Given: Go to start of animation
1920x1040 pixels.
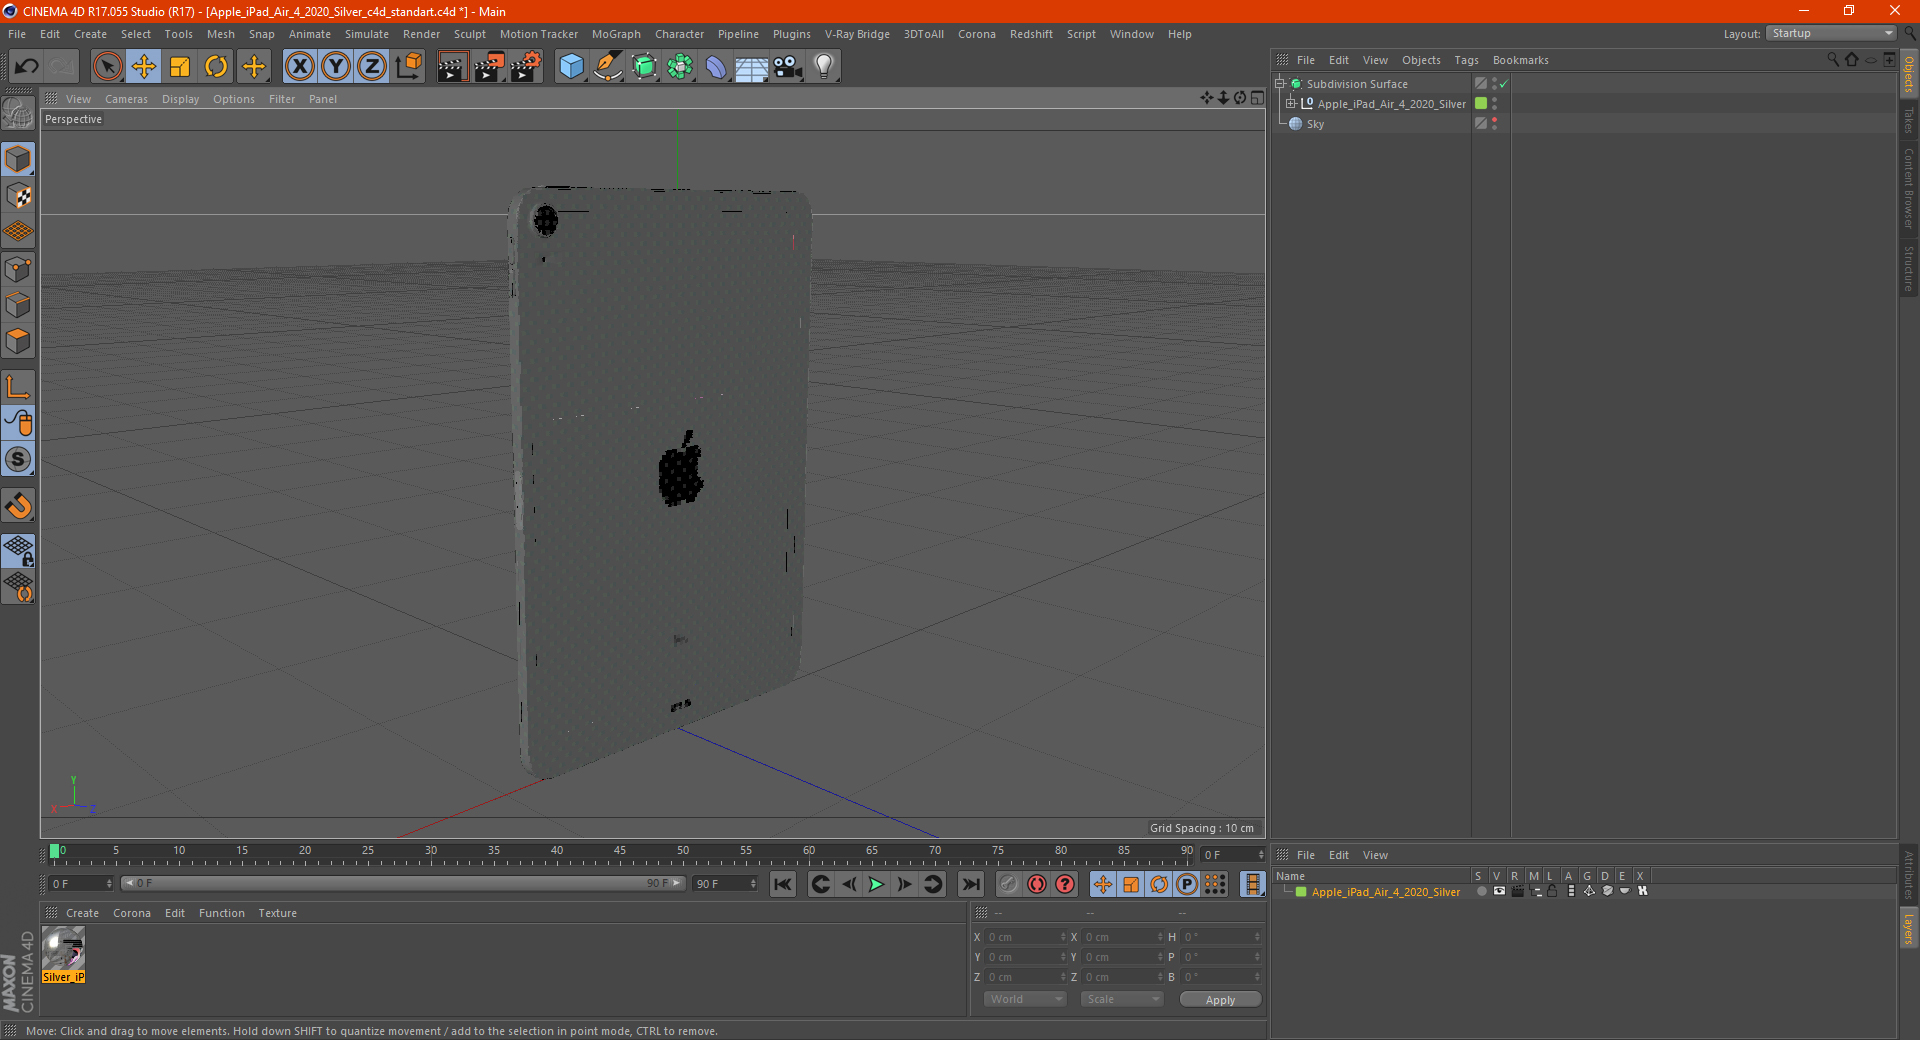Looking at the screenshot, I should (x=783, y=884).
